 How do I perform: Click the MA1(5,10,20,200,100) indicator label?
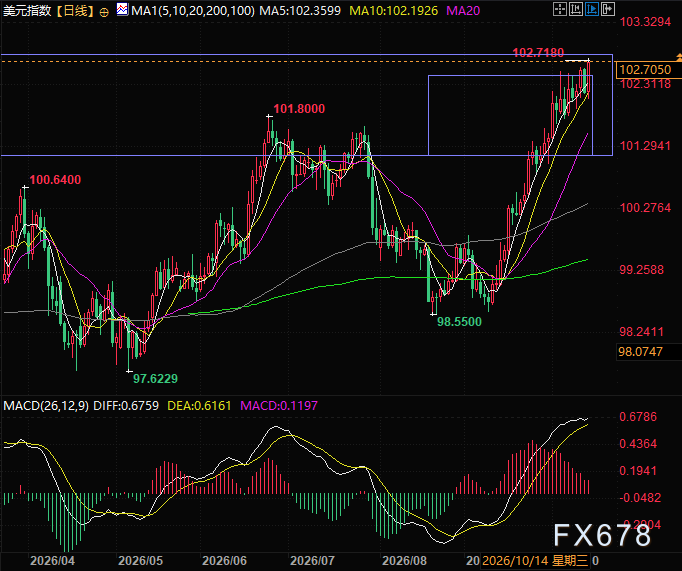pos(193,10)
